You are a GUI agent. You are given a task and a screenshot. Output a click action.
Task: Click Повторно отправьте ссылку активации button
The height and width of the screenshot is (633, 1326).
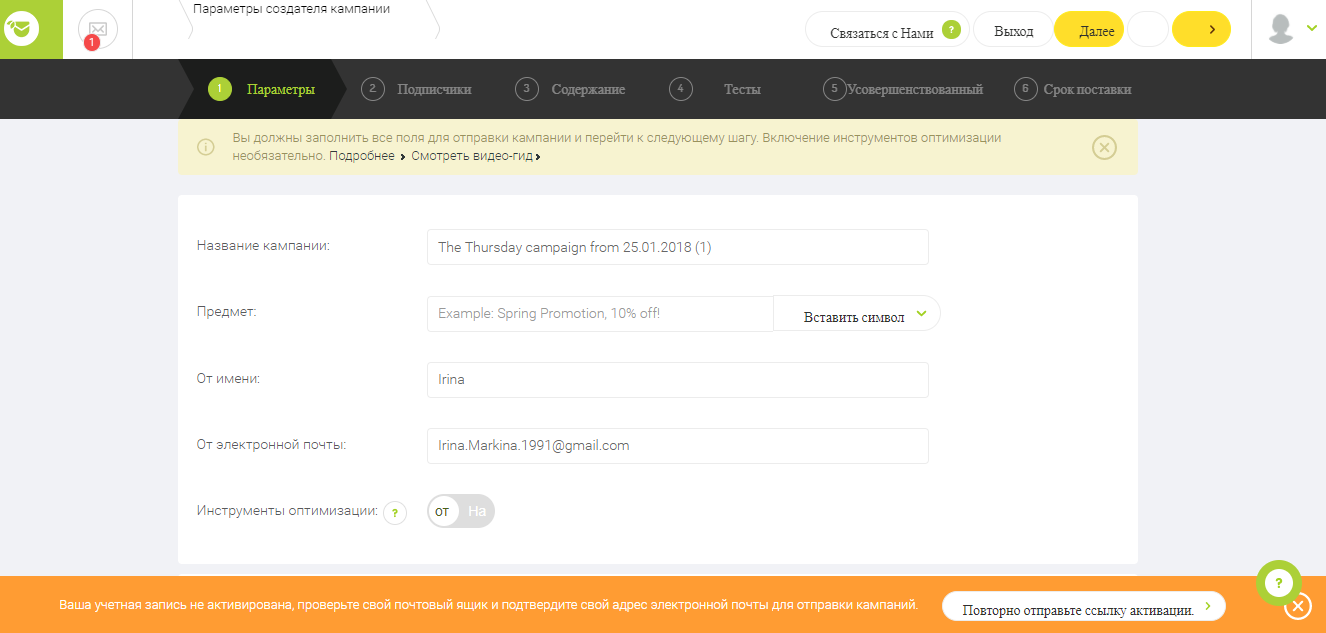coord(1083,607)
